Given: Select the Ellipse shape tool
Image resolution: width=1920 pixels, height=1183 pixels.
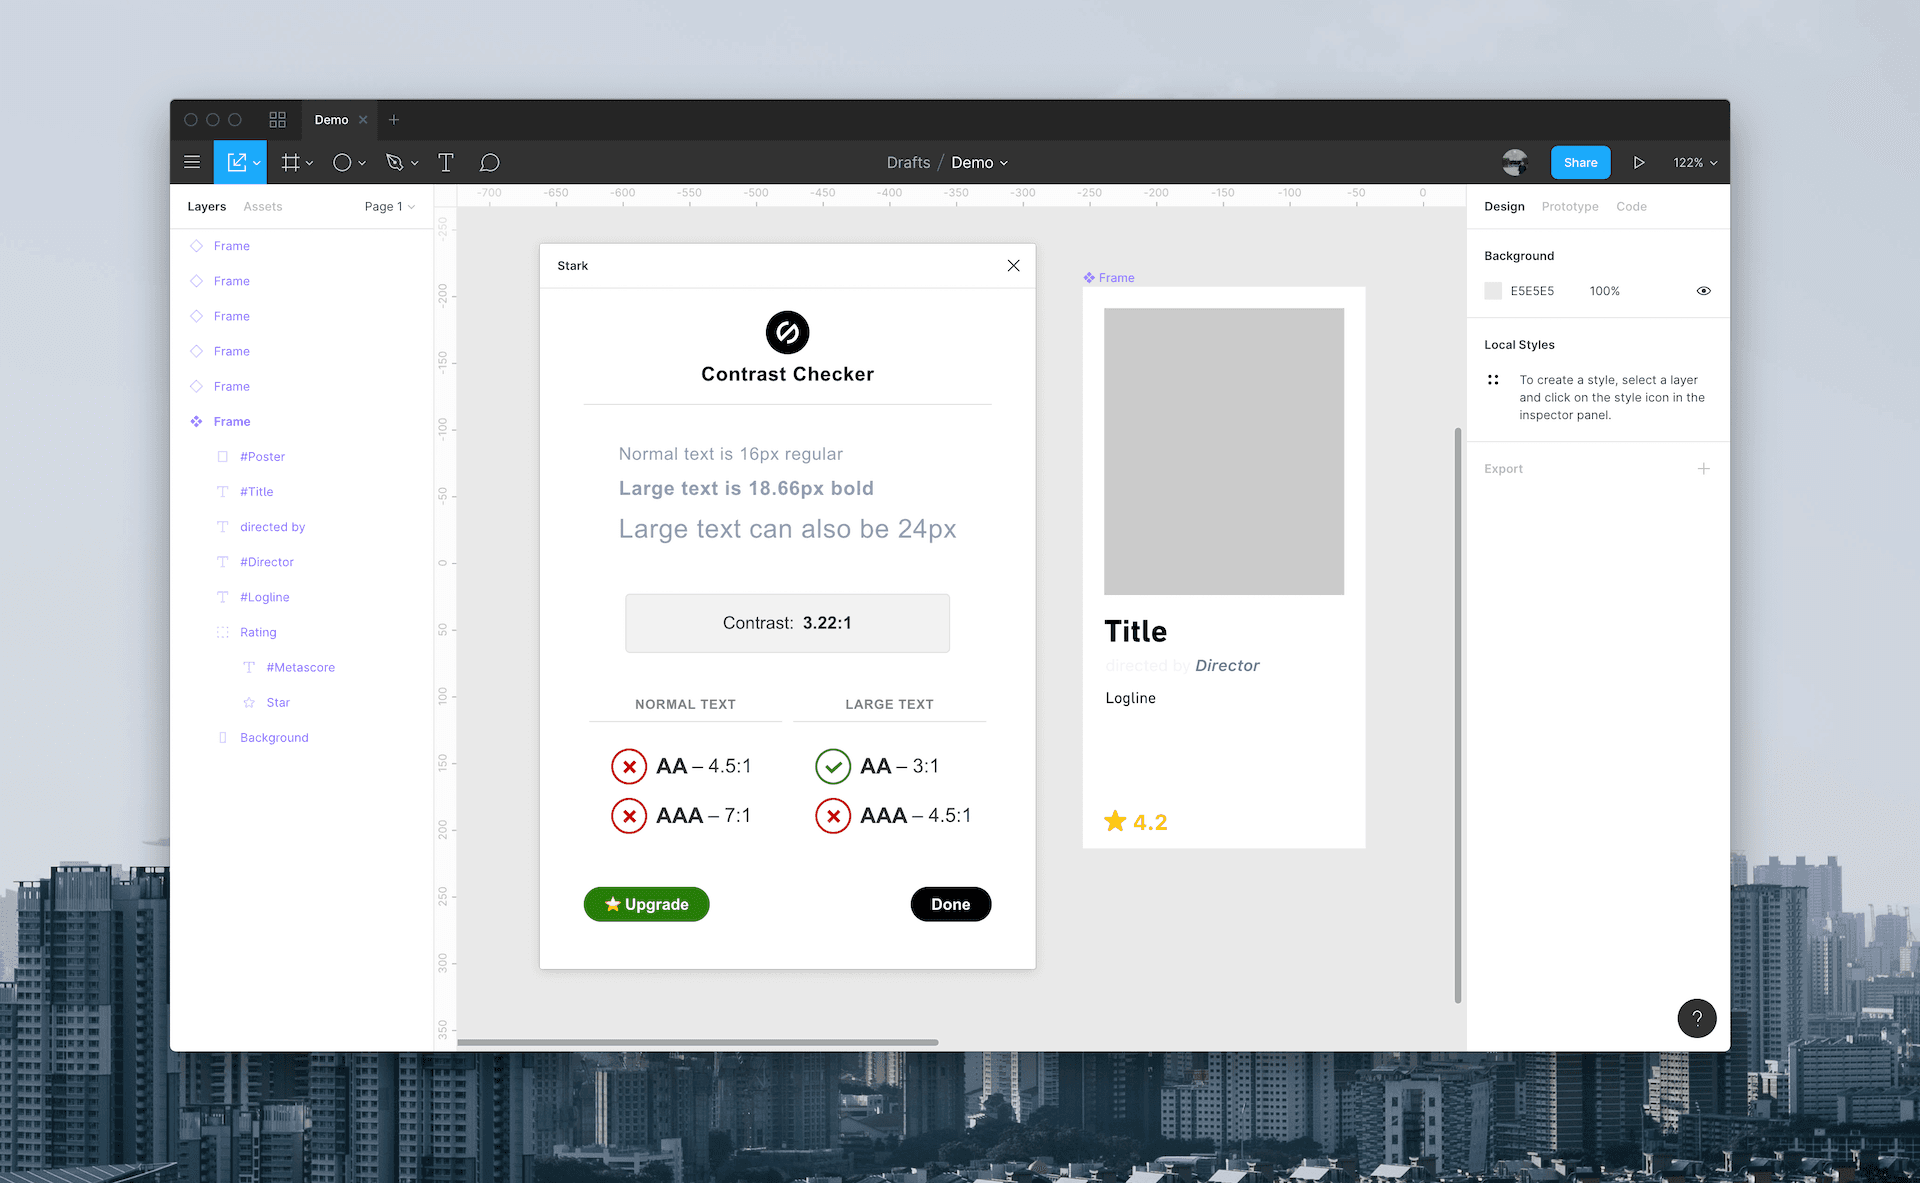Looking at the screenshot, I should click(342, 162).
